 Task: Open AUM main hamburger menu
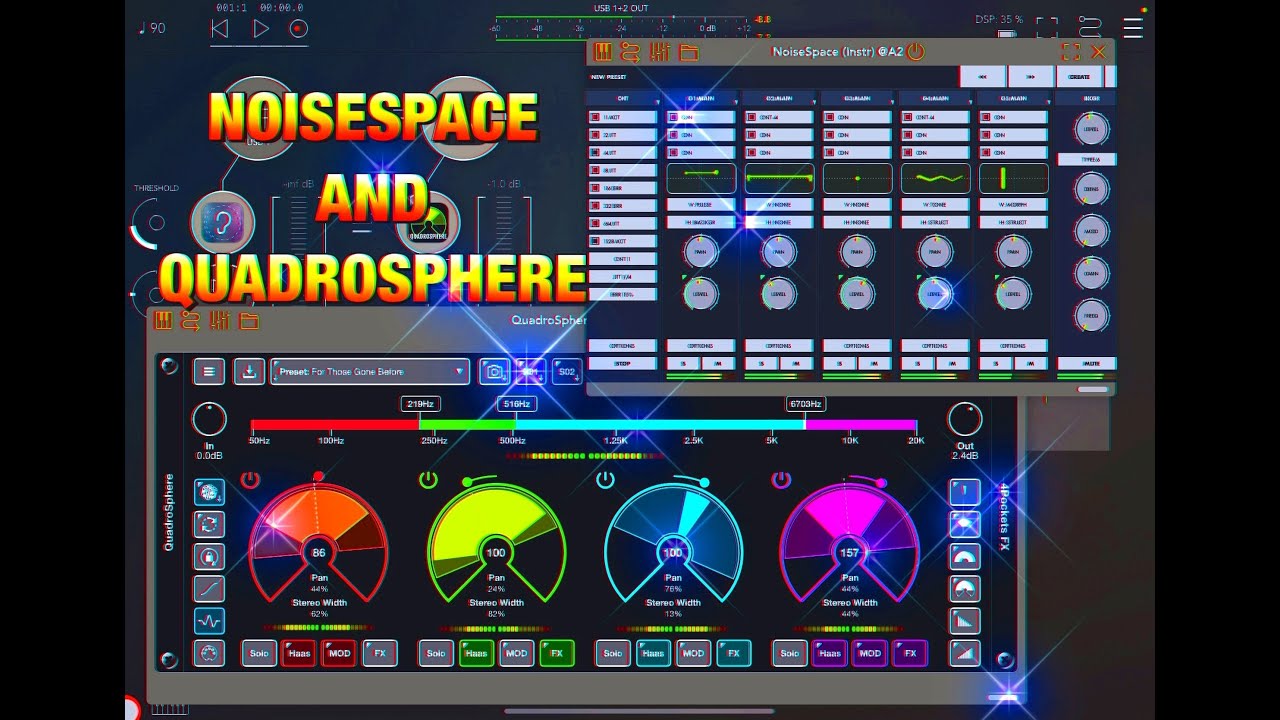tap(1133, 28)
